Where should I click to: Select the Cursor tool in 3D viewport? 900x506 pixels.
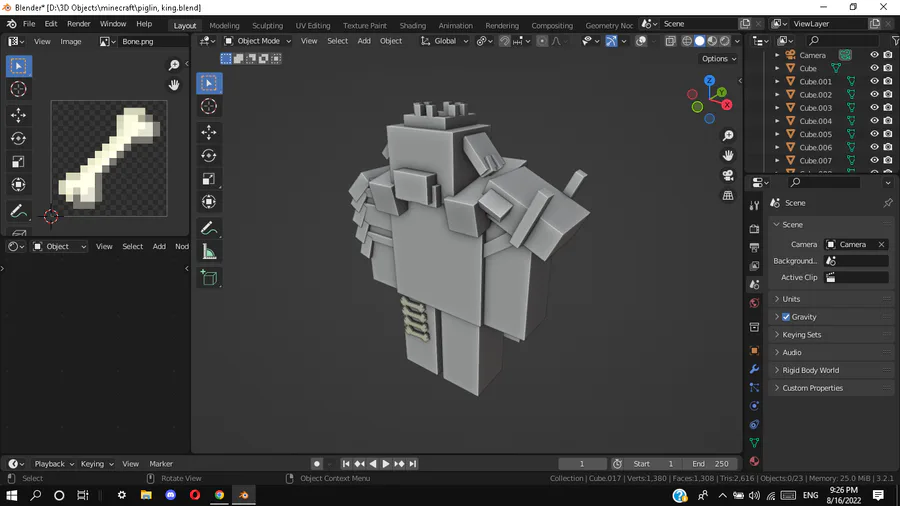[x=209, y=106]
